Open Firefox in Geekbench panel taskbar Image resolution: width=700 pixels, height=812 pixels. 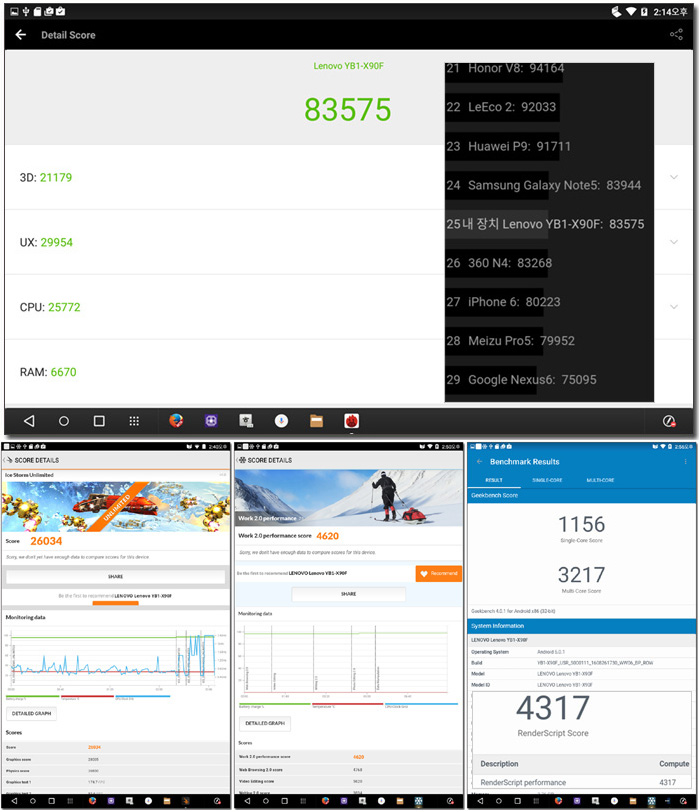coord(558,801)
